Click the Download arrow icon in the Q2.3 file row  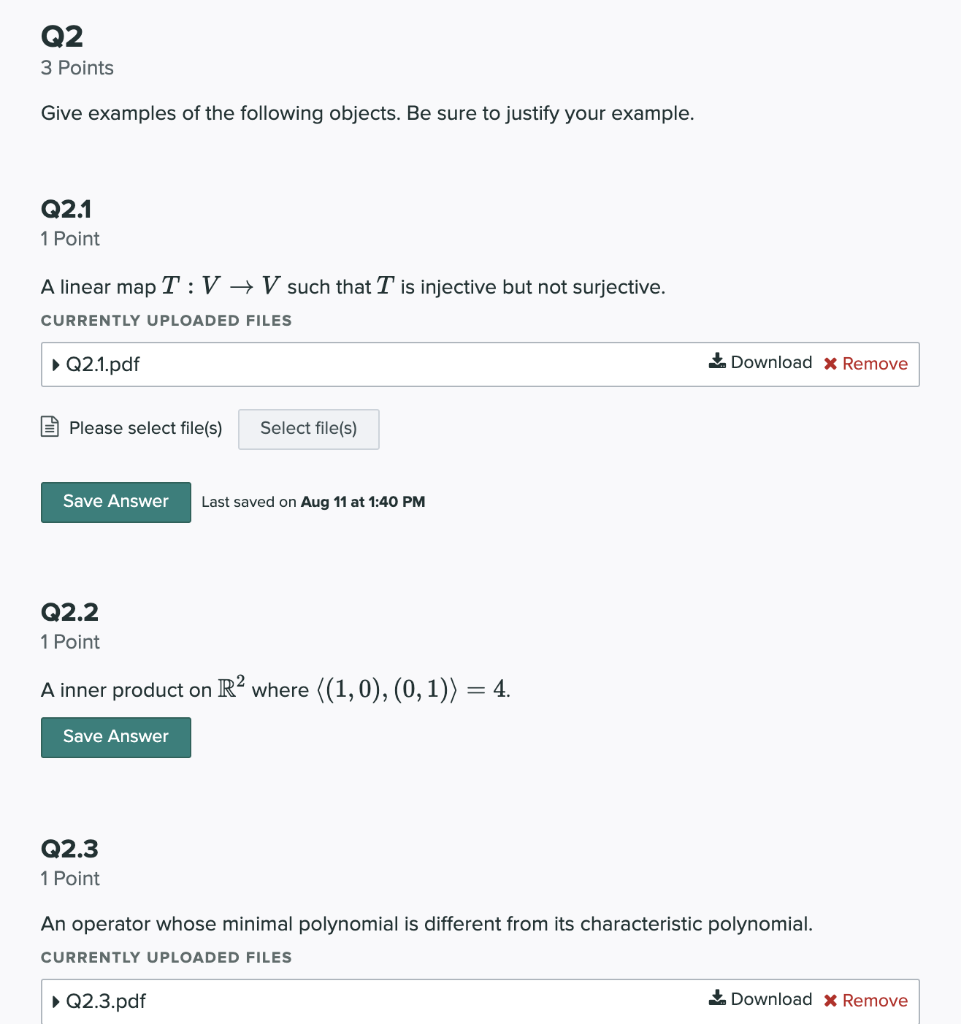[x=717, y=998]
